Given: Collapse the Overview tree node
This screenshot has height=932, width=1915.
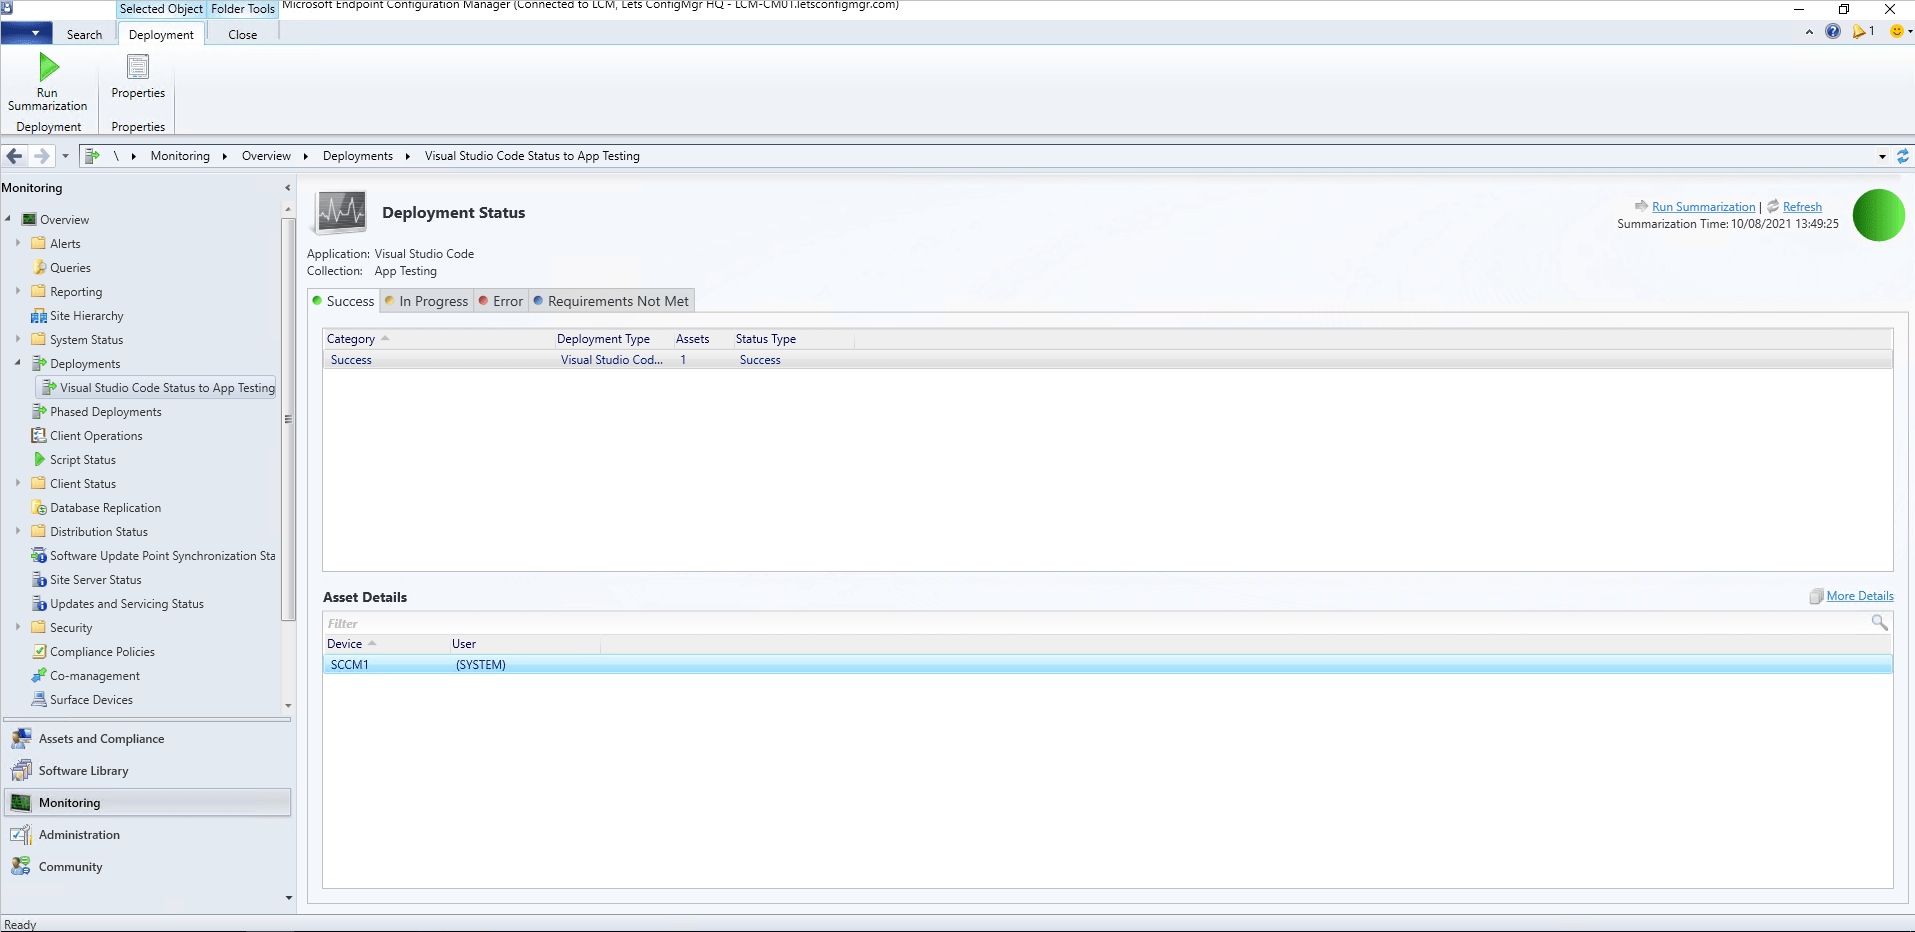Looking at the screenshot, I should coord(8,219).
